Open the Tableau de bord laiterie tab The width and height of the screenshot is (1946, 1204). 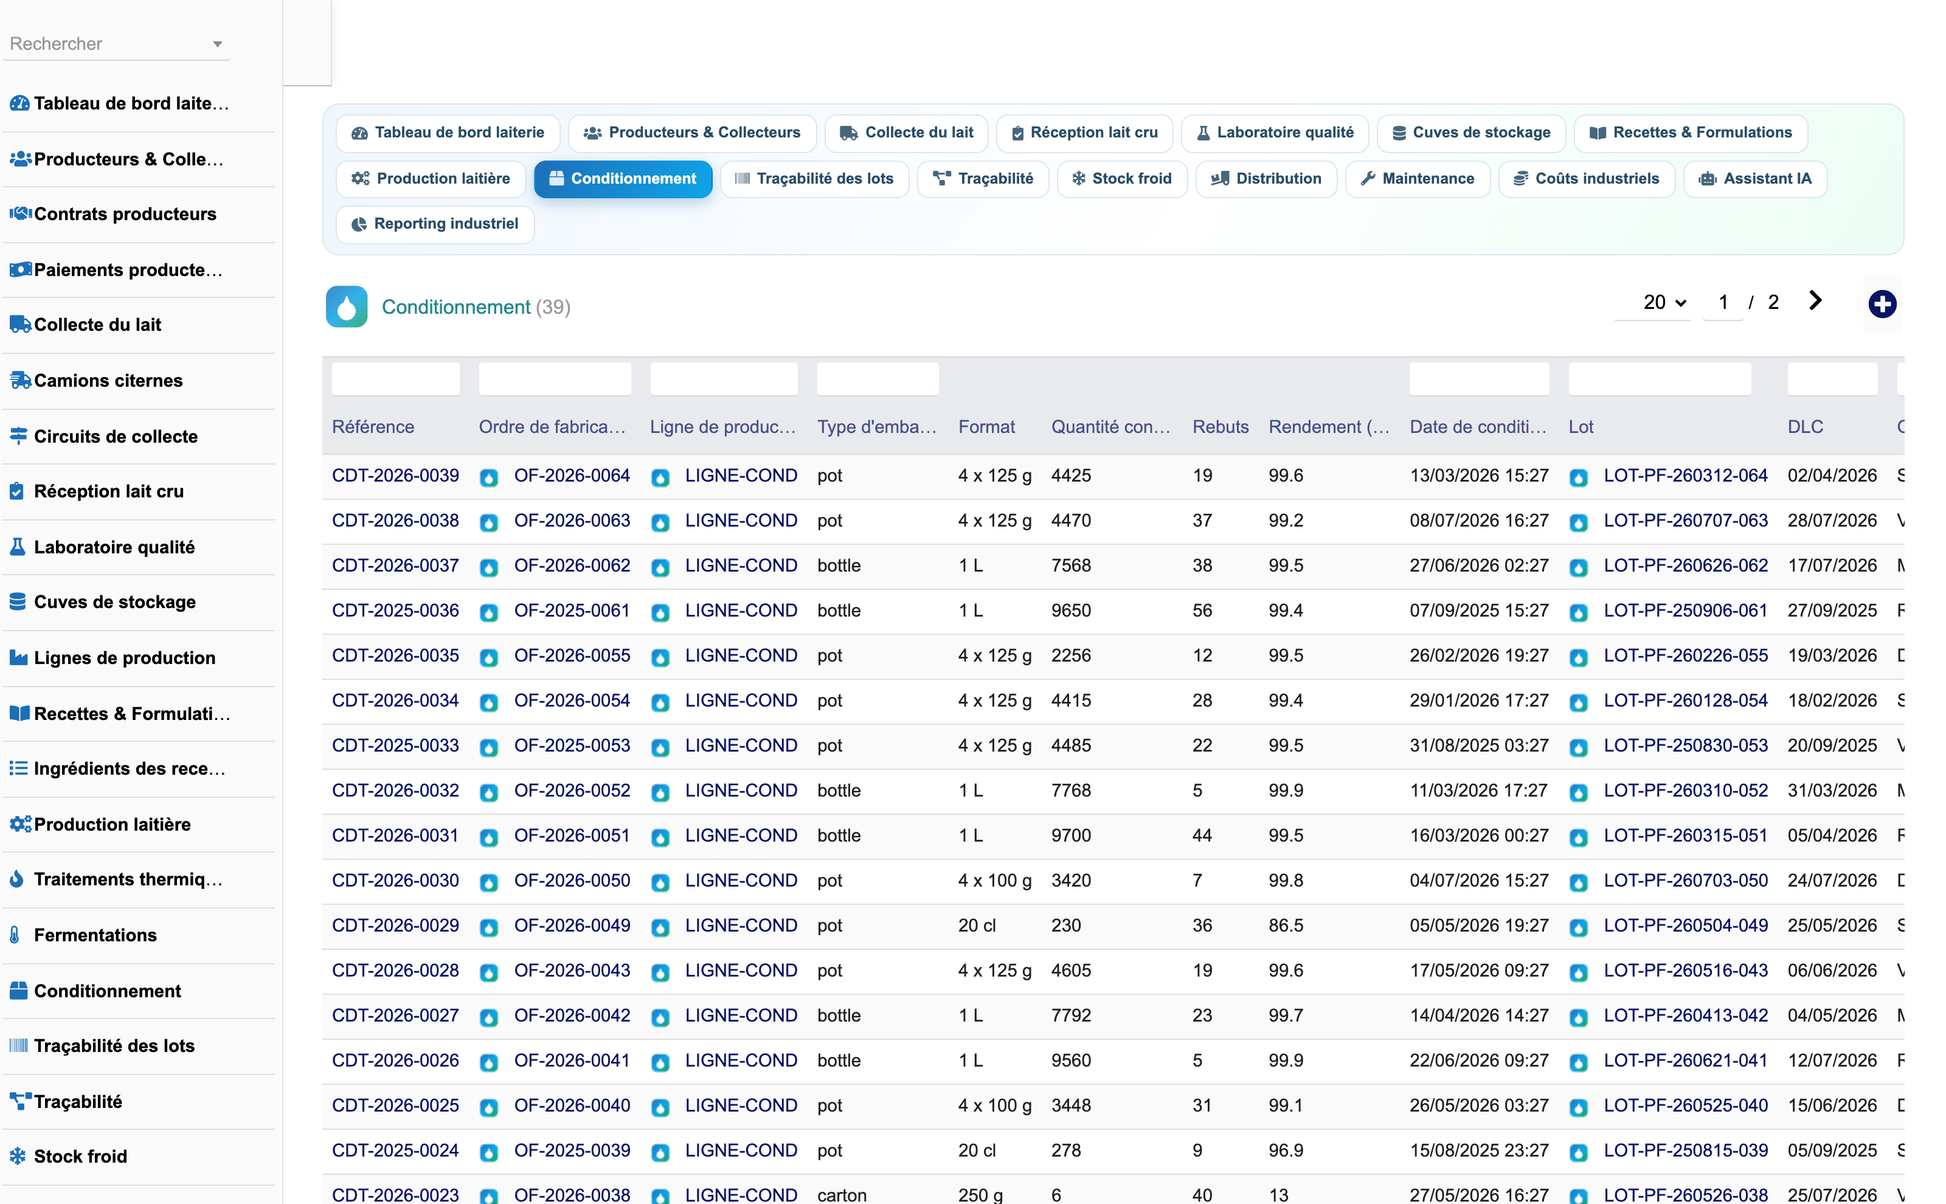coord(448,133)
